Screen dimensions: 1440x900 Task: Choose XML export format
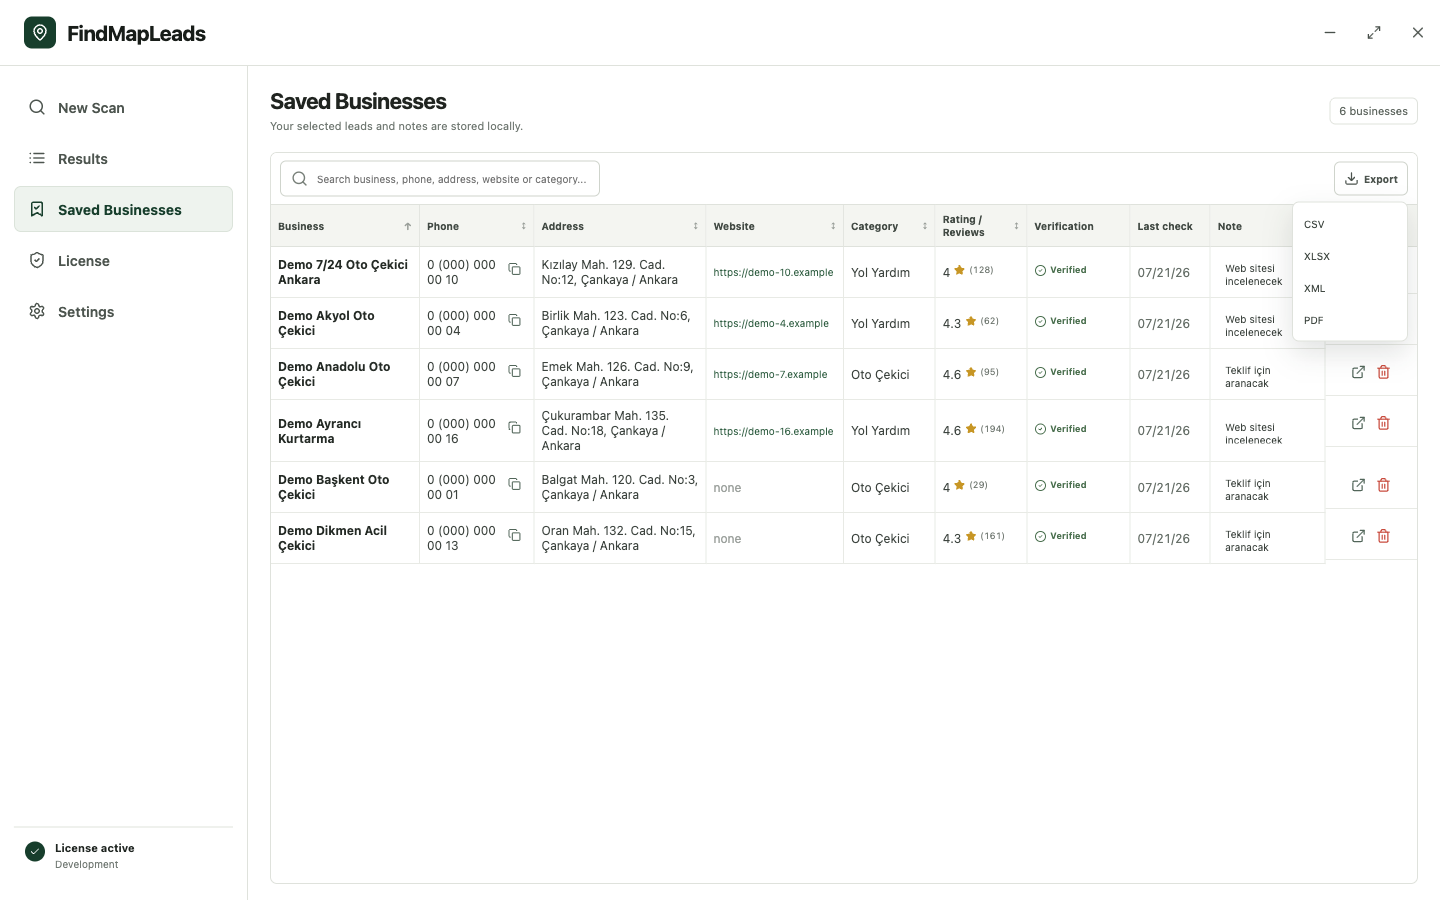click(1350, 288)
